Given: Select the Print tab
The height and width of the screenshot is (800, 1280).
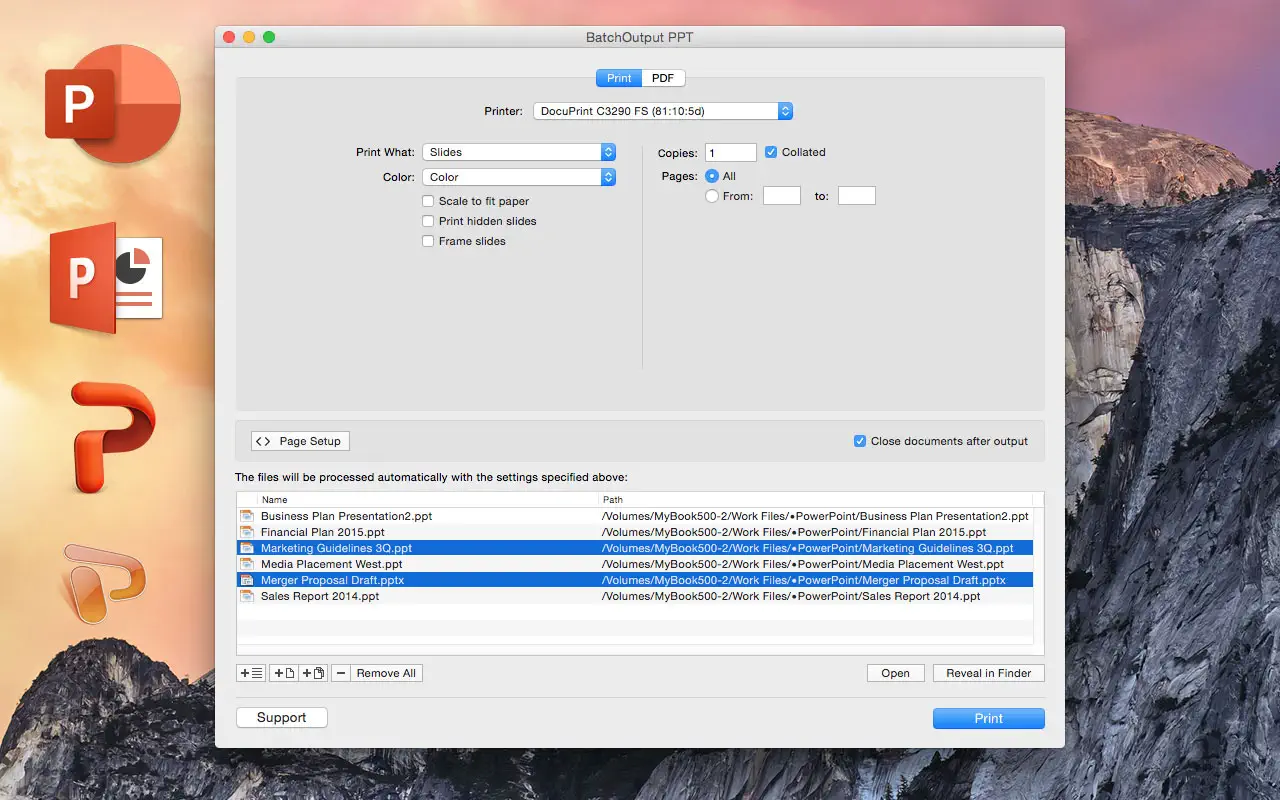Looking at the screenshot, I should coord(619,78).
